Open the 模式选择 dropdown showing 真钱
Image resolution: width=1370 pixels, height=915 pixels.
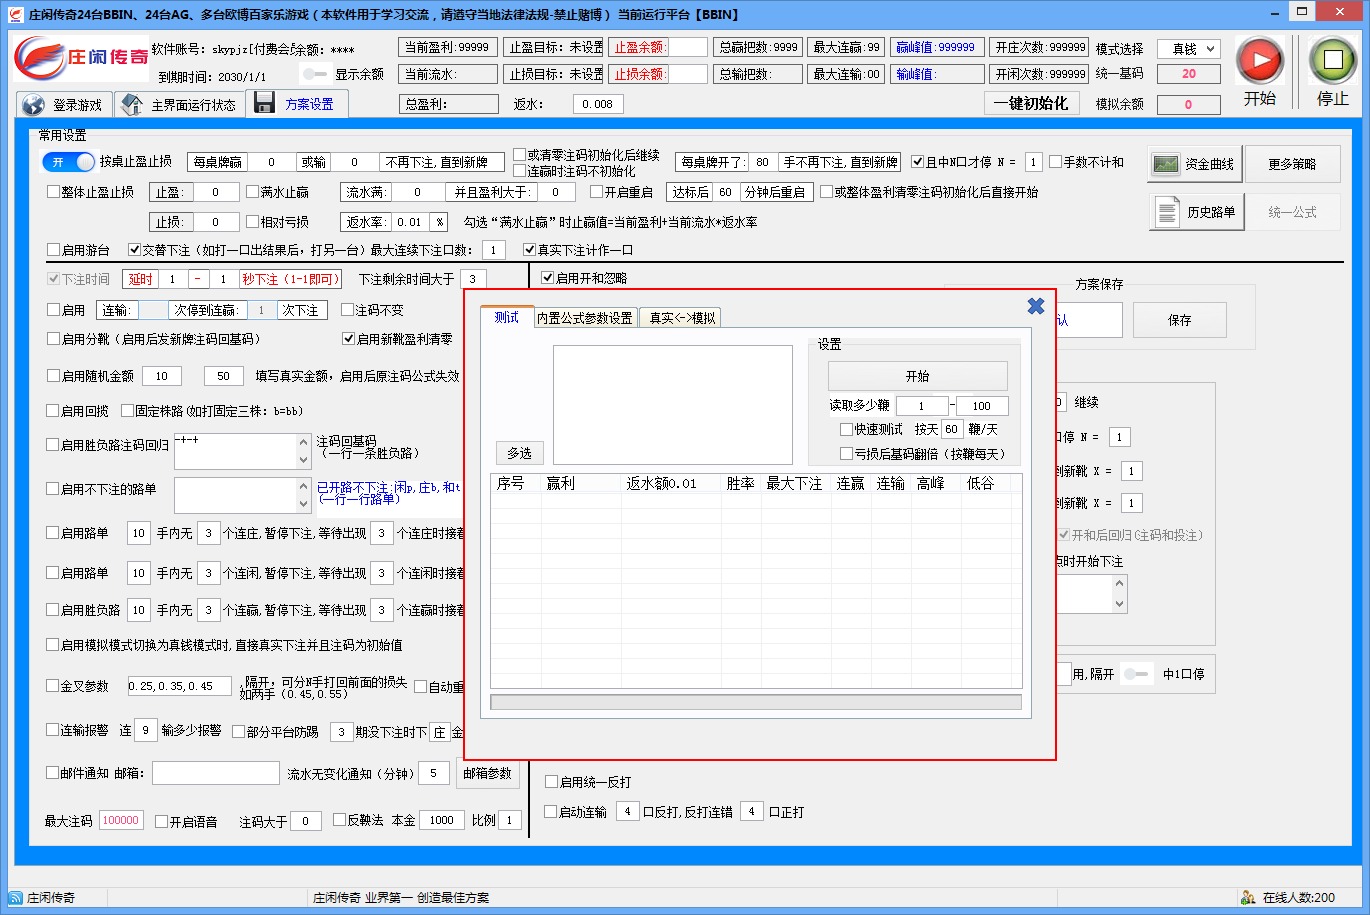click(x=1189, y=49)
